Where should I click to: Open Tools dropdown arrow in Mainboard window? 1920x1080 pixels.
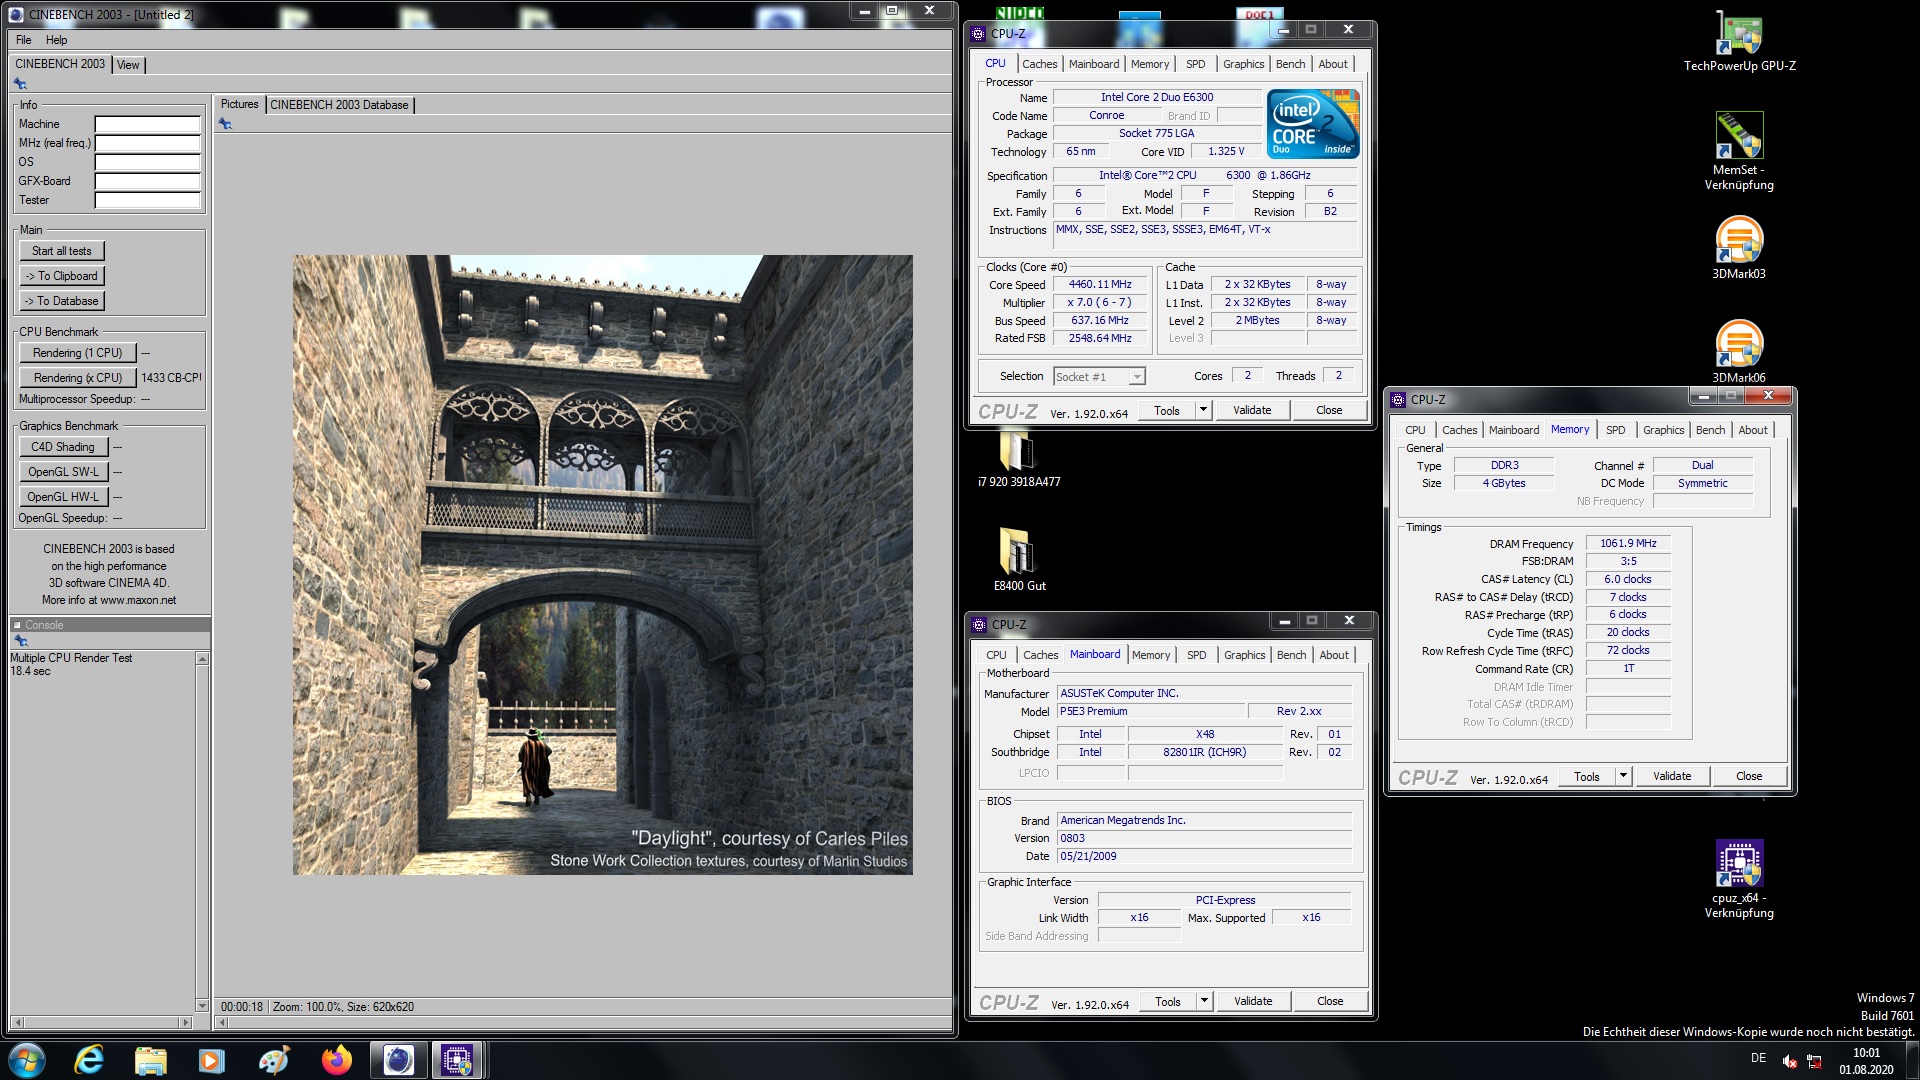1204,1001
